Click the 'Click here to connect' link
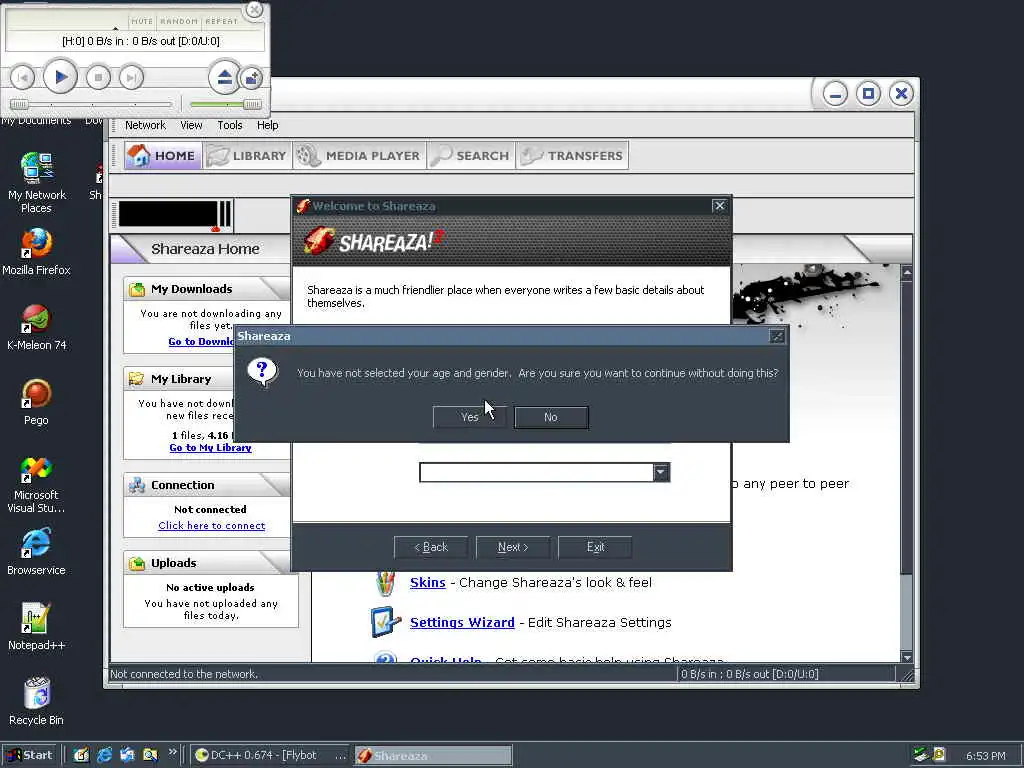The height and width of the screenshot is (768, 1024). coord(212,526)
